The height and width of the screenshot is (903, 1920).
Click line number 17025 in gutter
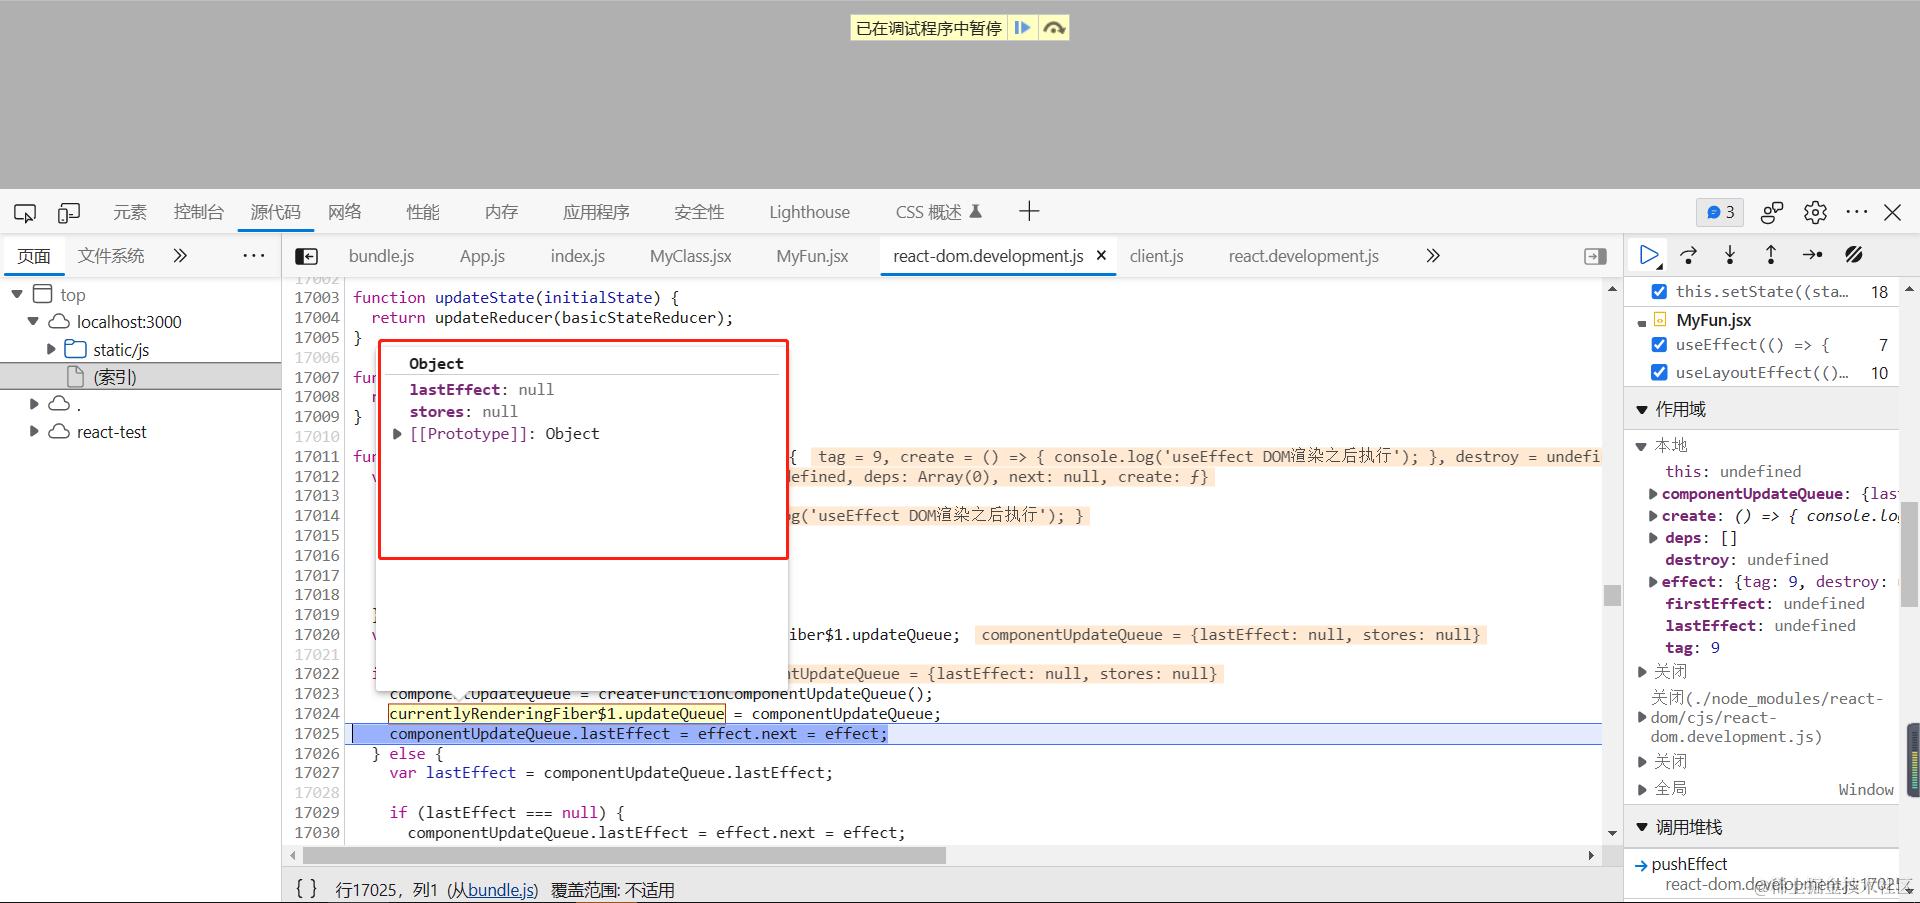[317, 734]
